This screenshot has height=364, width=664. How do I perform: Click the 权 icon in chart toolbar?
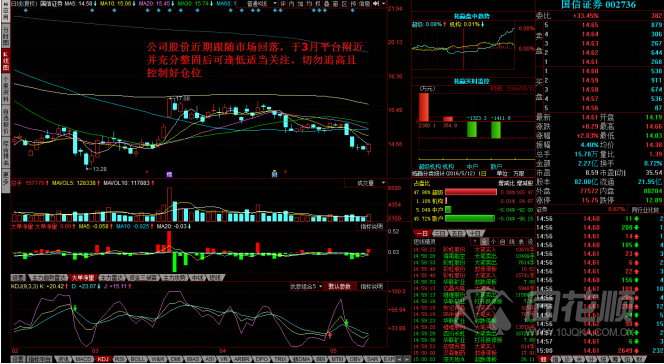pyautogui.click(x=318, y=3)
